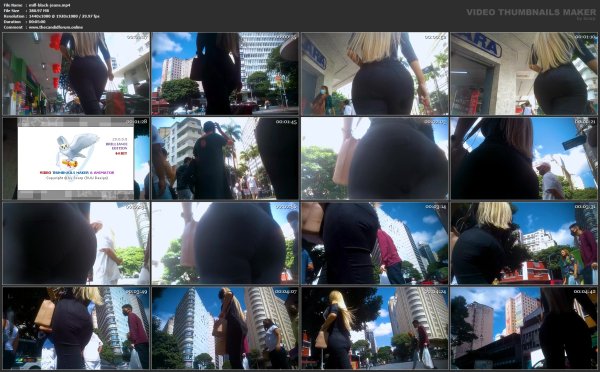Select the thumbnail stamped 00:00:52

[x=375, y=73]
